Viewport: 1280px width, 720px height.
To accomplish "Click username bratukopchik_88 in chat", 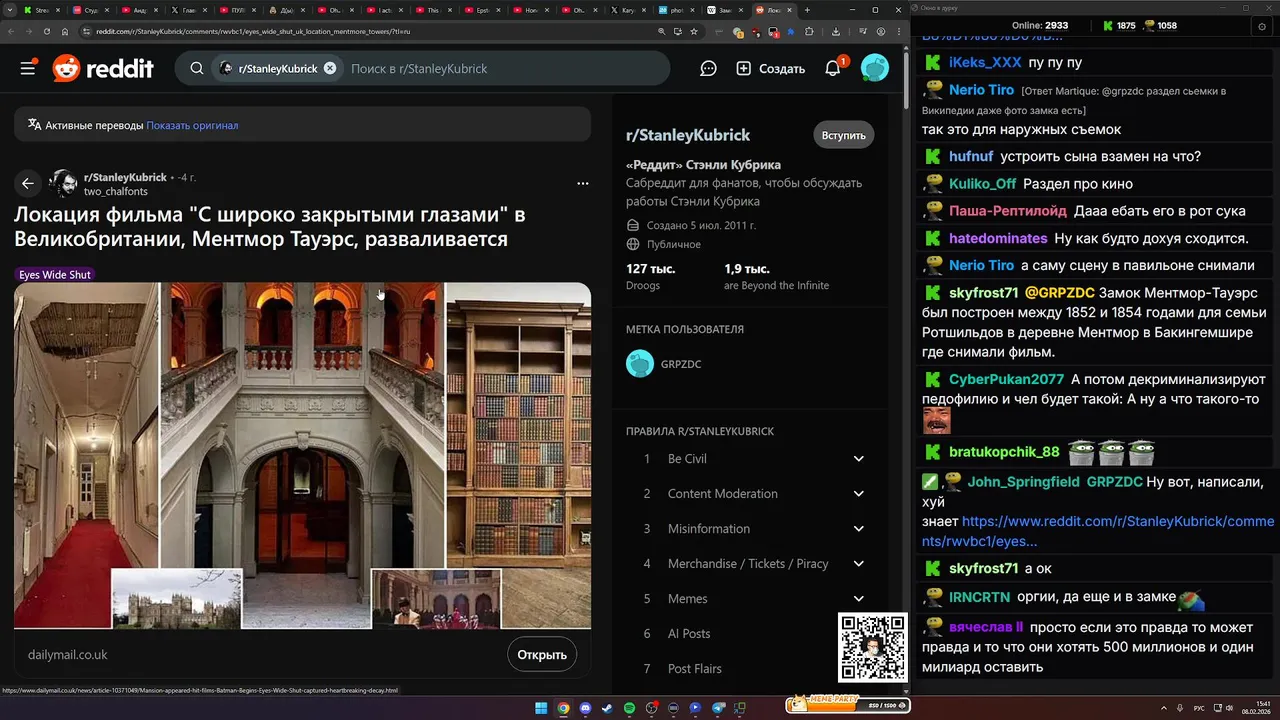I will click(1004, 452).
